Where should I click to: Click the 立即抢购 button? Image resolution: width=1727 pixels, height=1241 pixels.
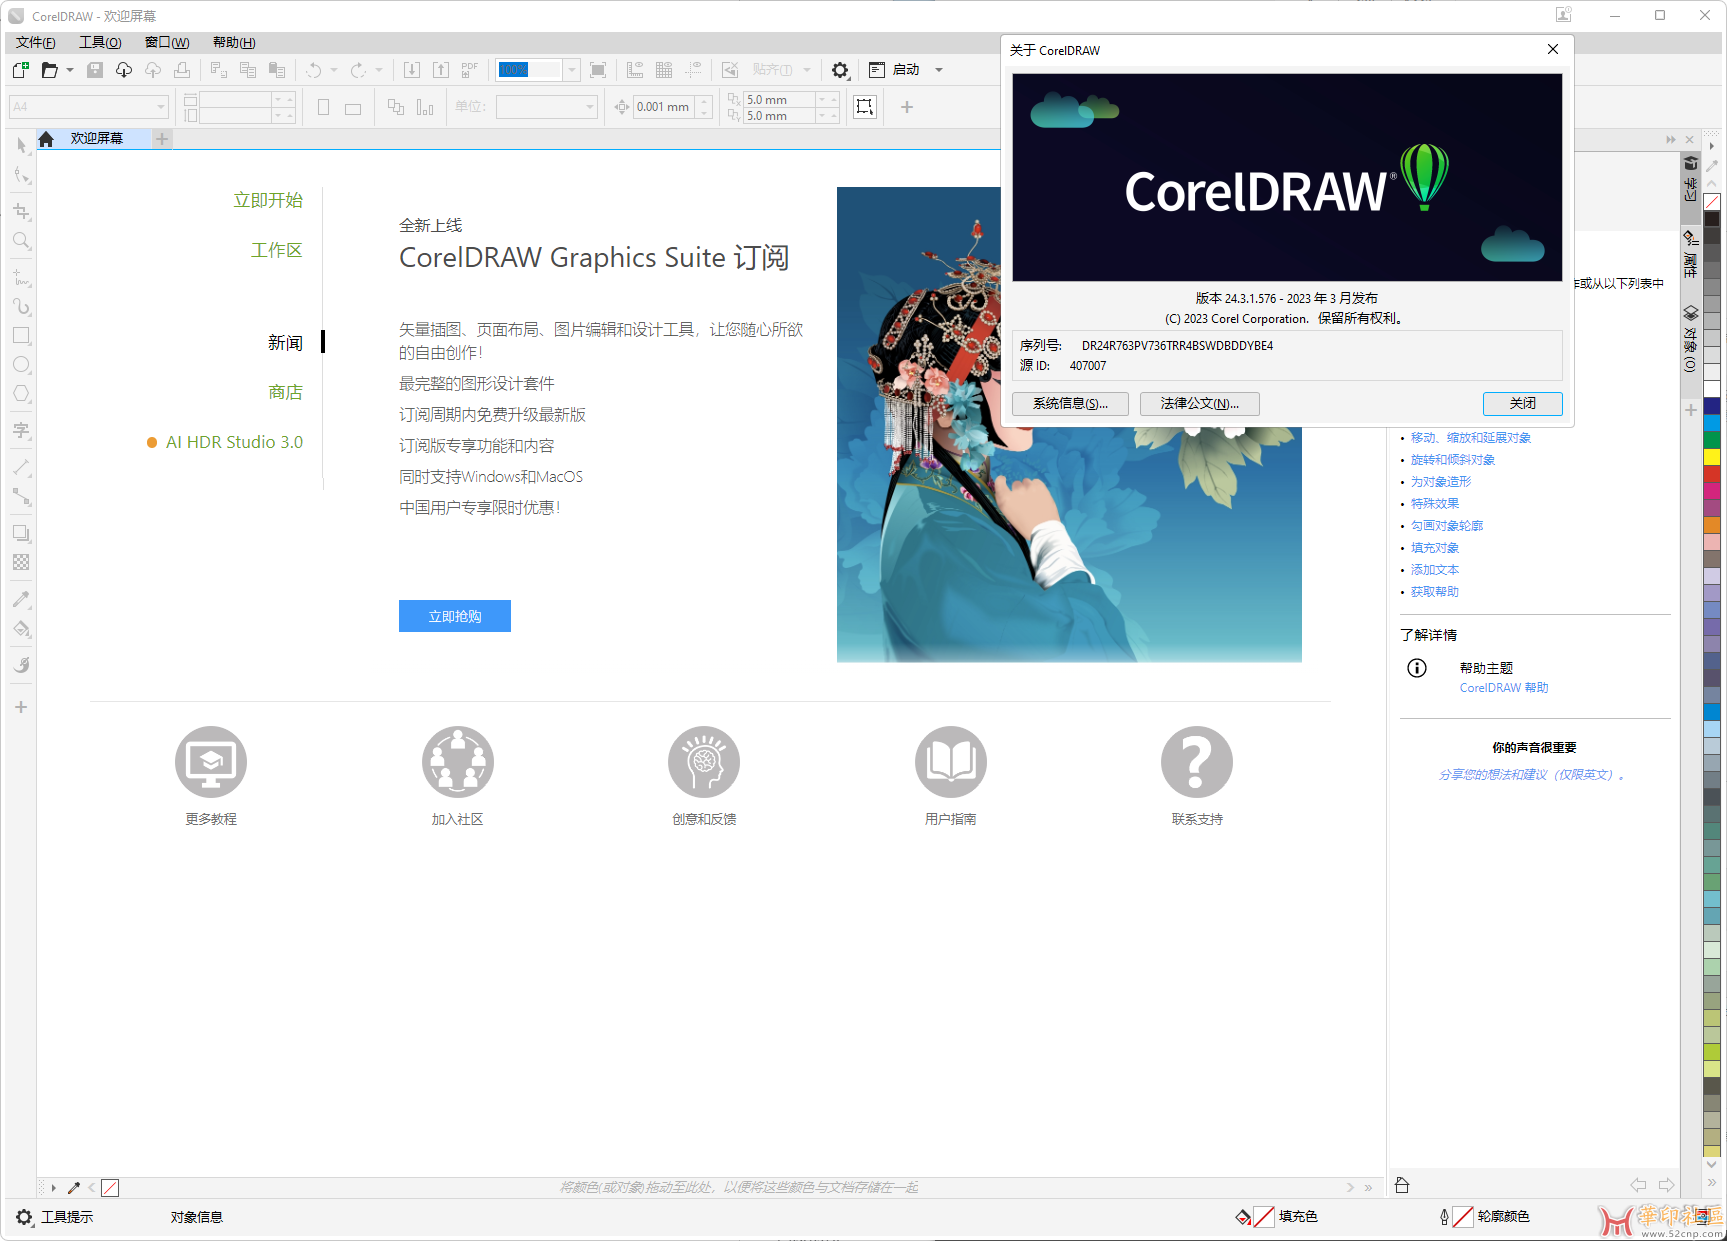coord(455,616)
